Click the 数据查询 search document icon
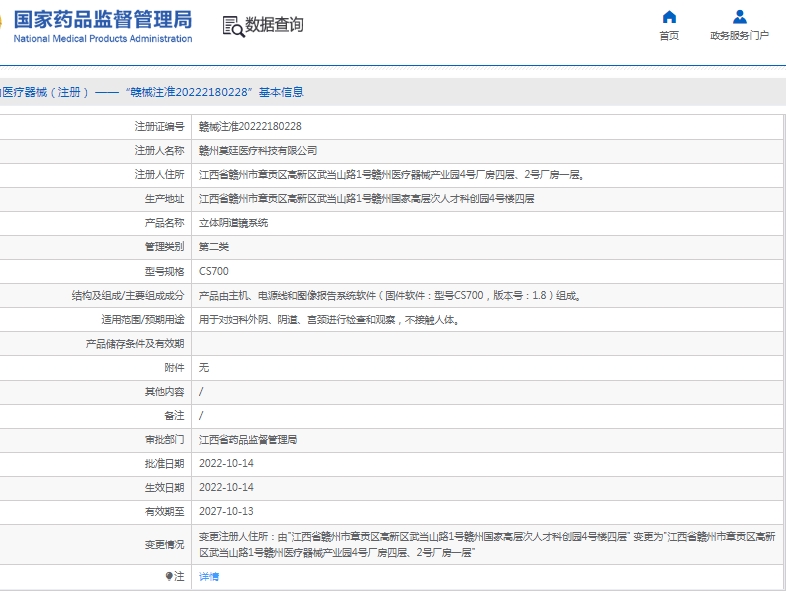 tap(233, 26)
